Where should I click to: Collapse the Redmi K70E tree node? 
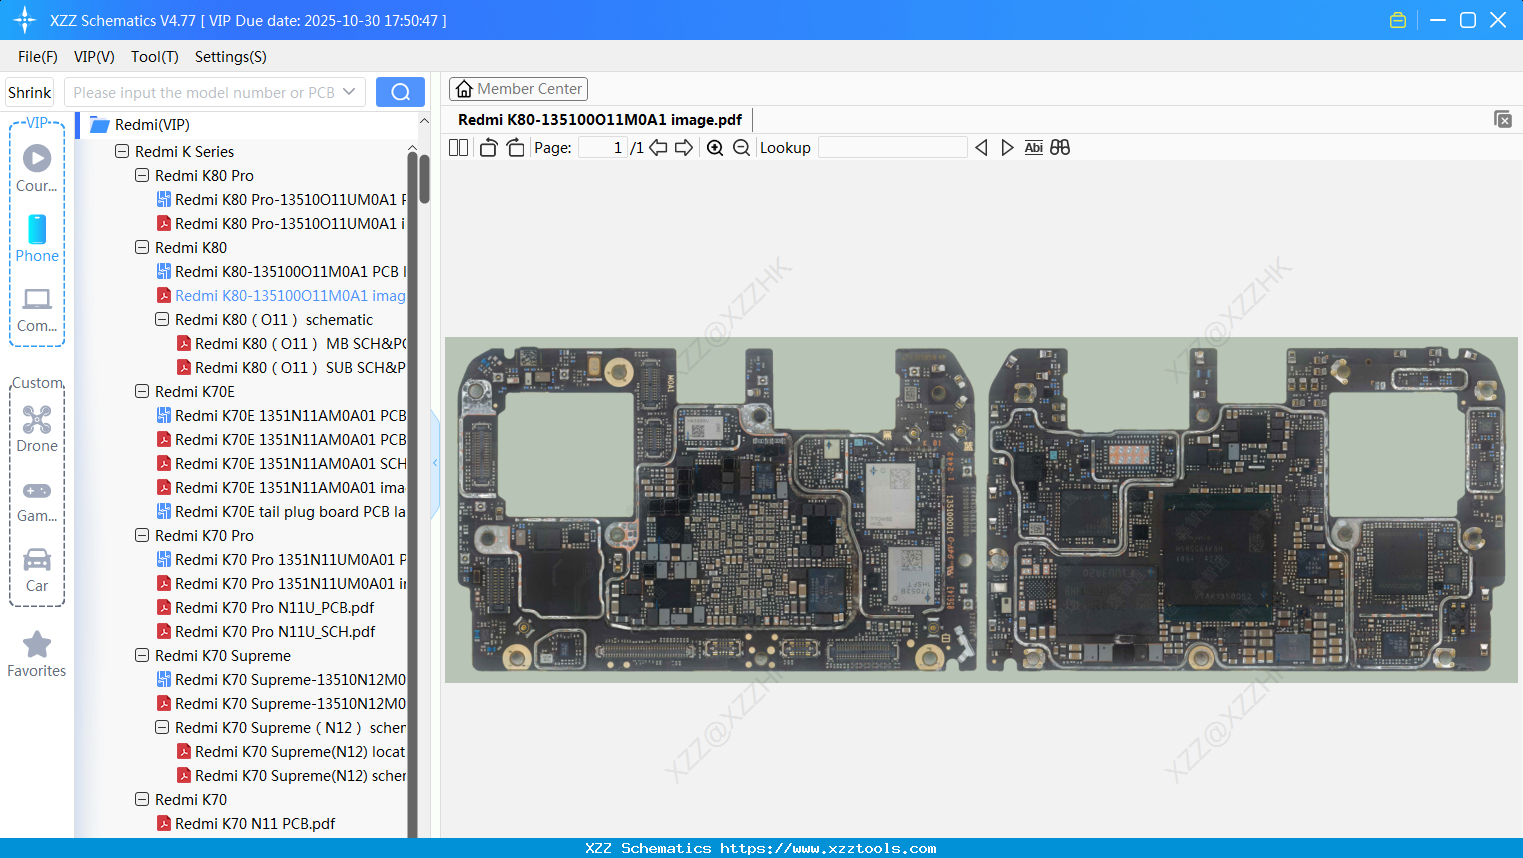pyautogui.click(x=141, y=391)
